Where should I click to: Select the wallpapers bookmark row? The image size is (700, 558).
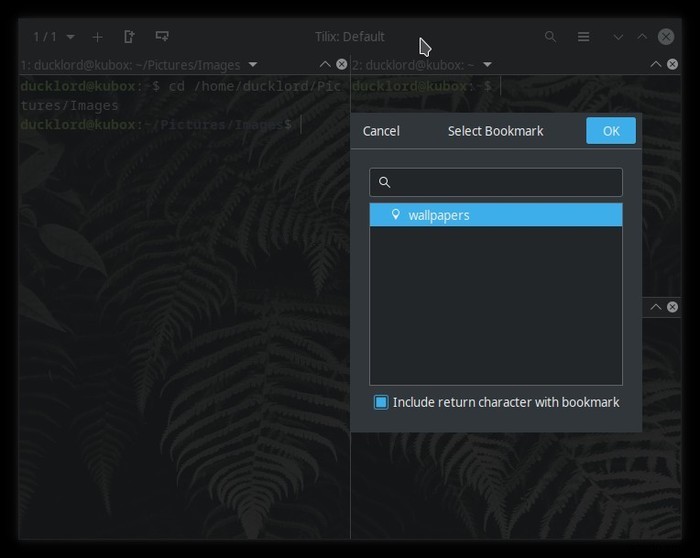point(496,215)
